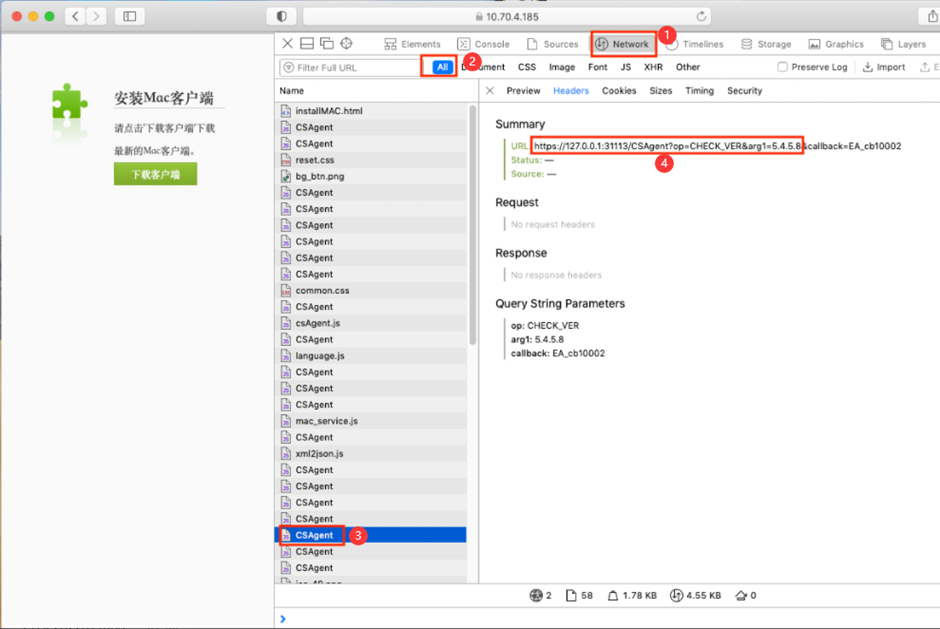Click the Safari address bar

pyautogui.click(x=507, y=16)
